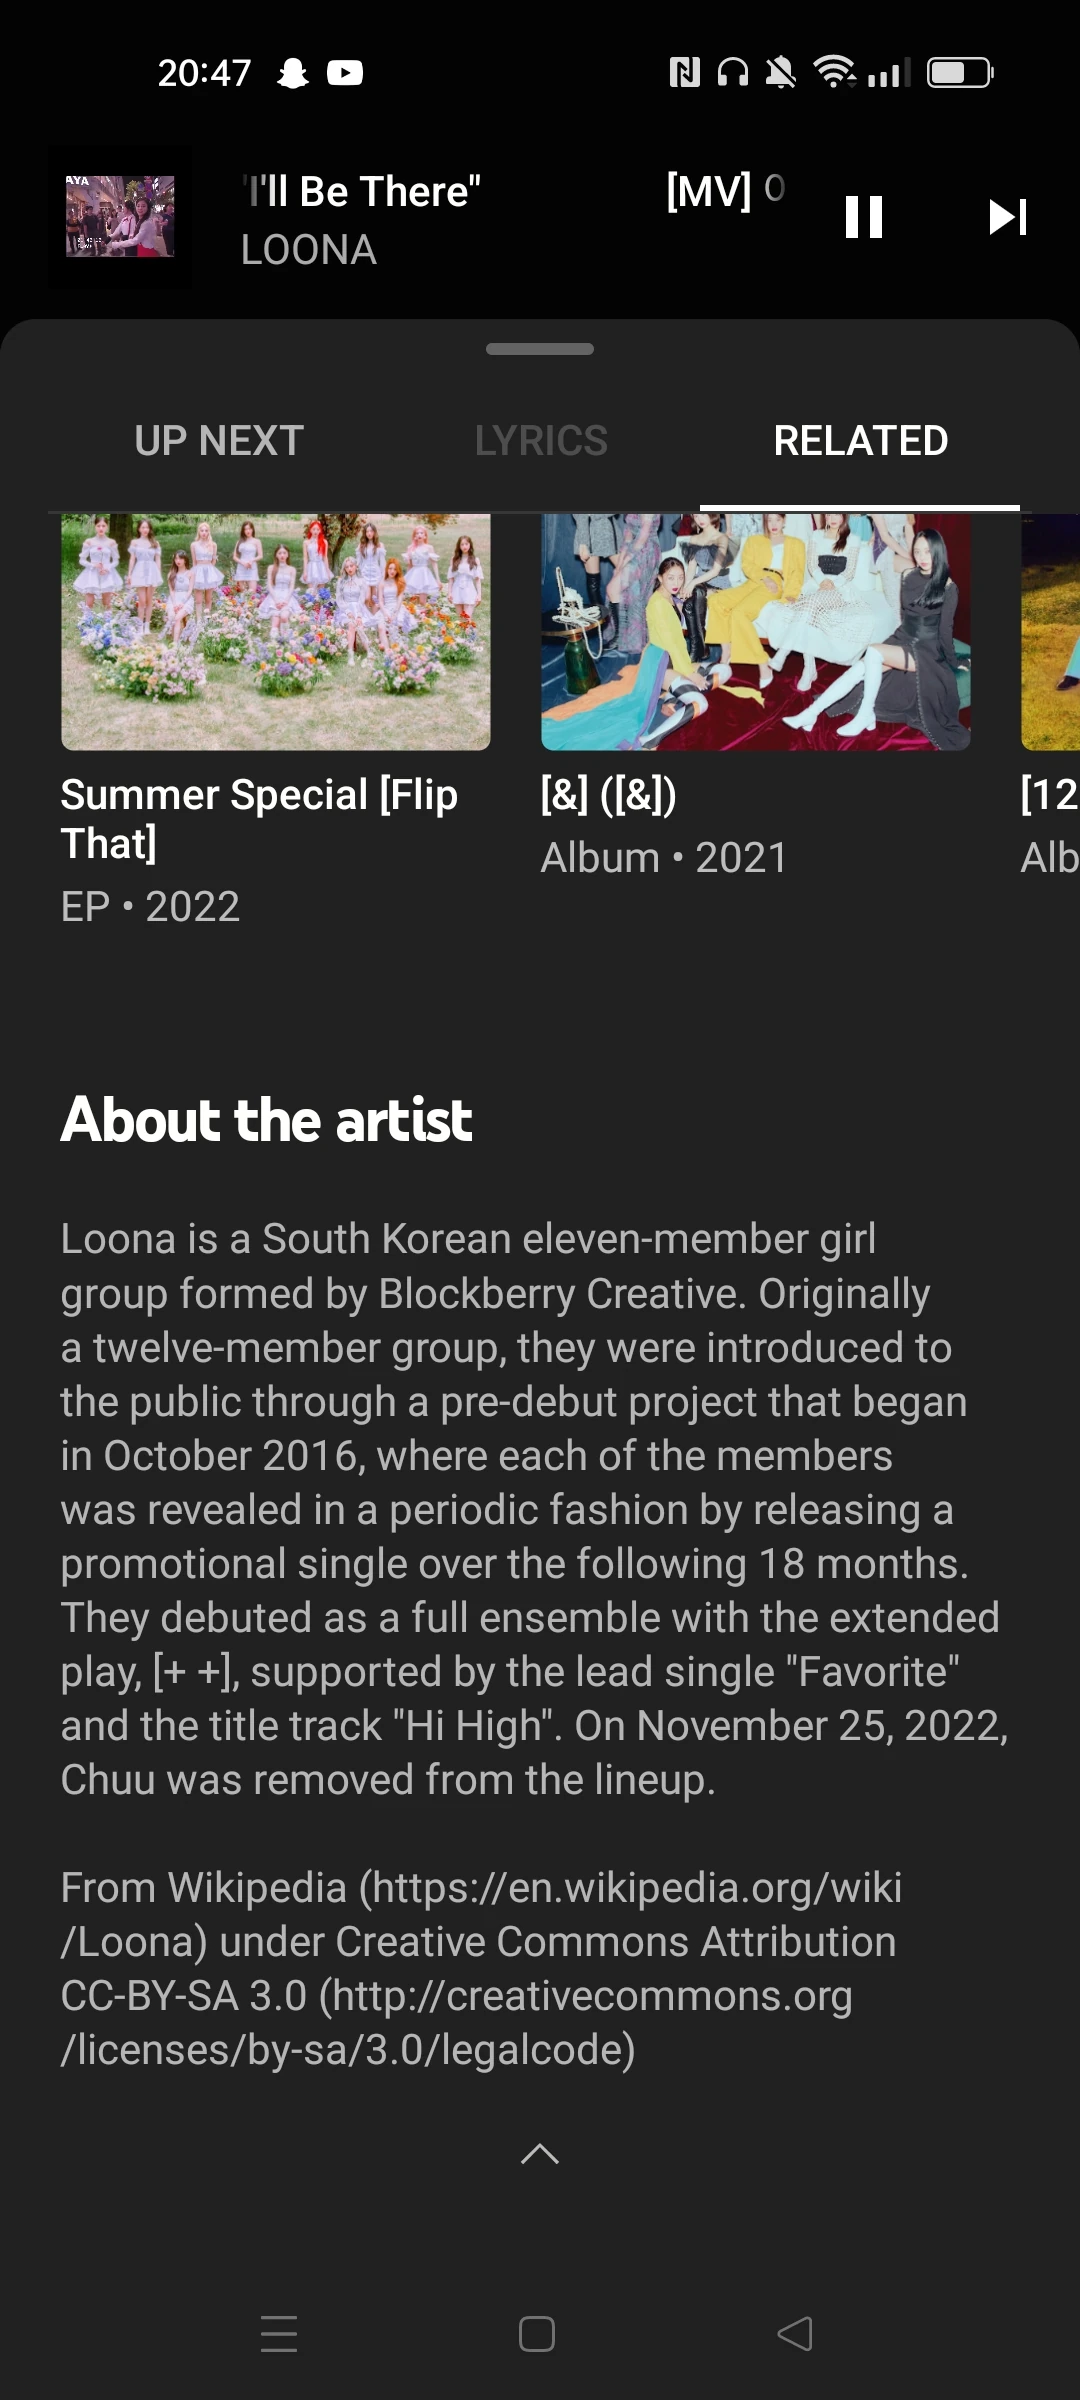
Task: Tap the I'll Be There song title
Action: click(x=361, y=191)
